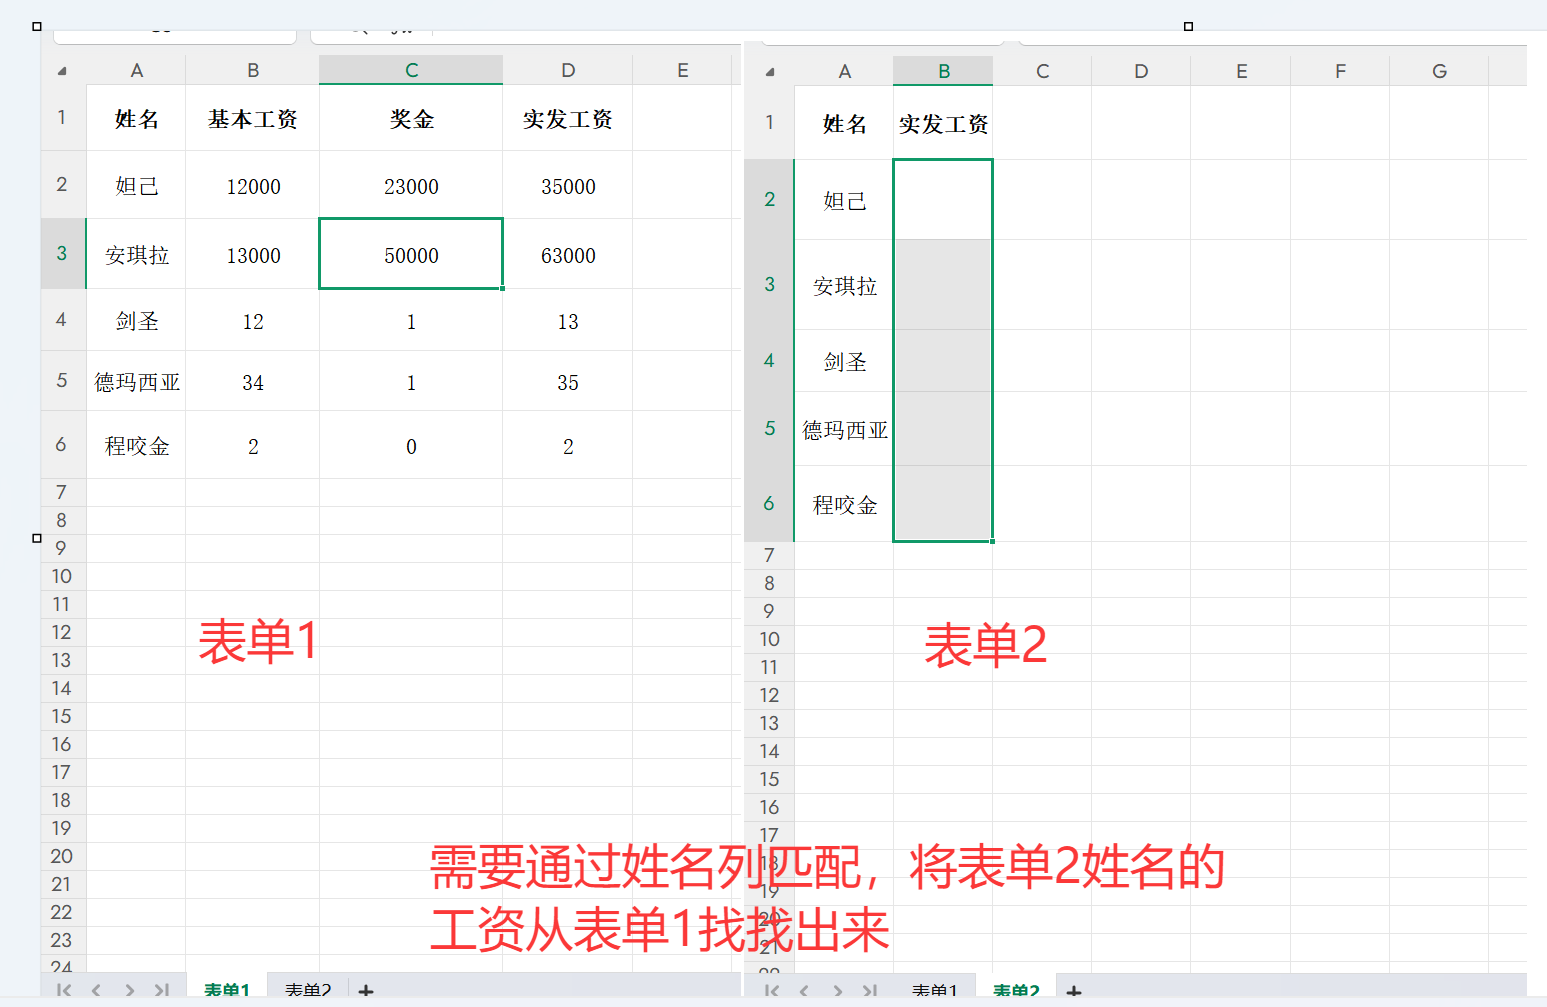Select the cell containing 23000
The width and height of the screenshot is (1547, 1007).
(x=411, y=186)
